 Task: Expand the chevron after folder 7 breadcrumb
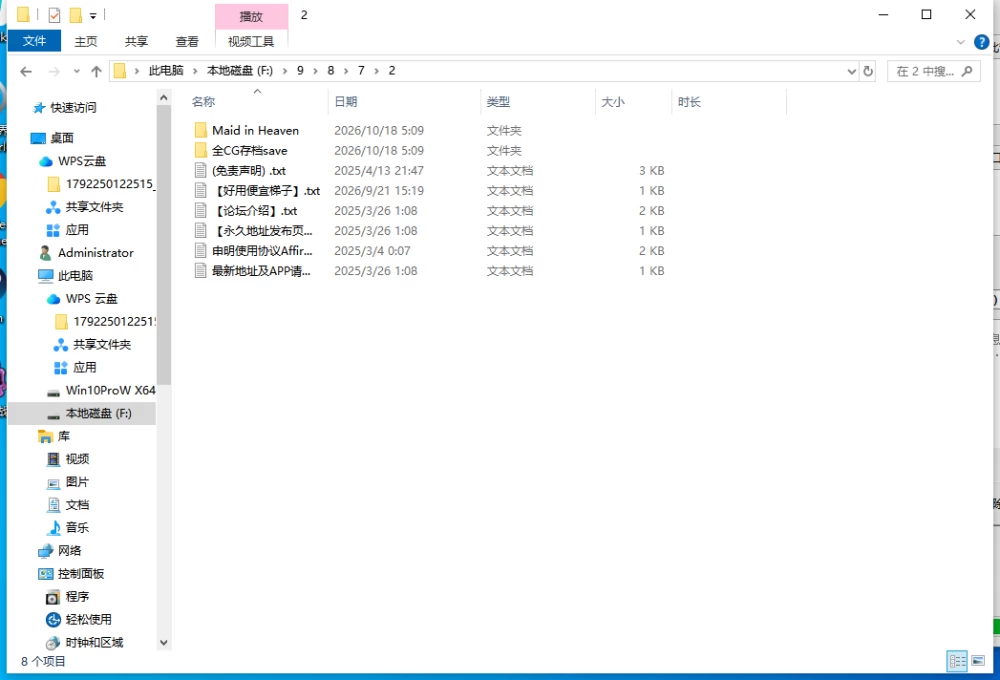(x=376, y=71)
